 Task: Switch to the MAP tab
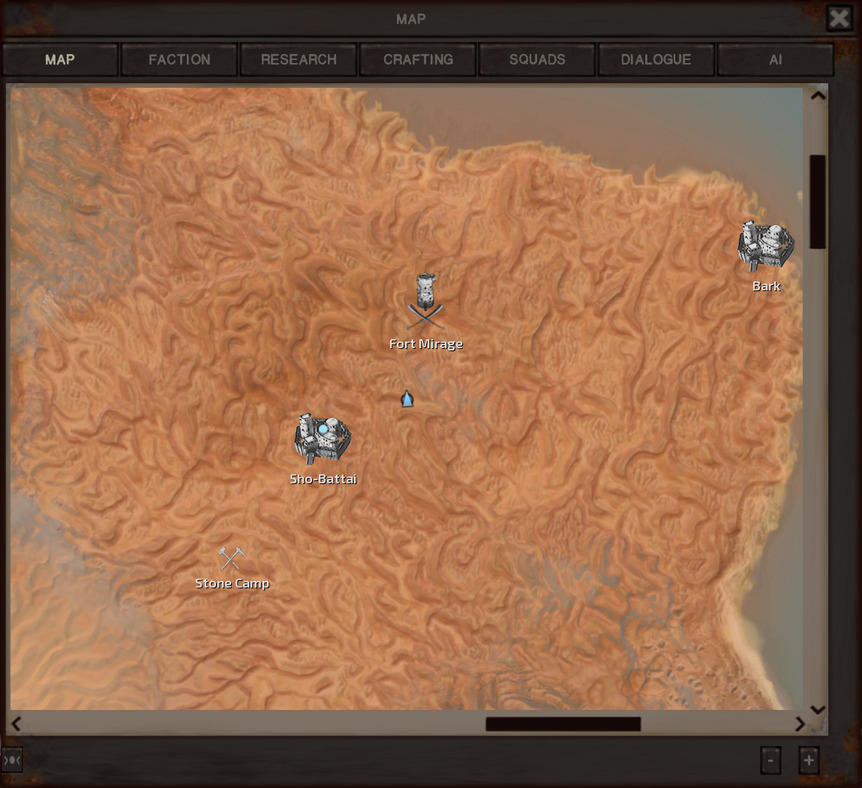(60, 59)
